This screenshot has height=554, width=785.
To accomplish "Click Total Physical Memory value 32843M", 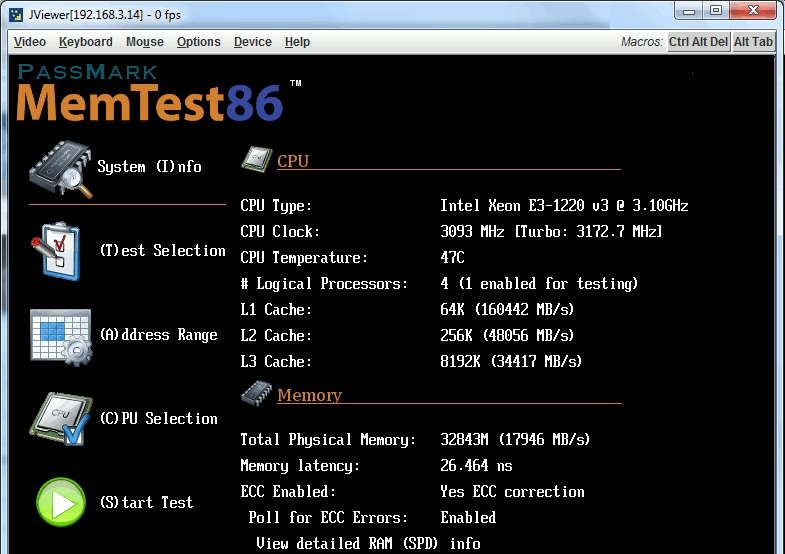I will 515,439.
